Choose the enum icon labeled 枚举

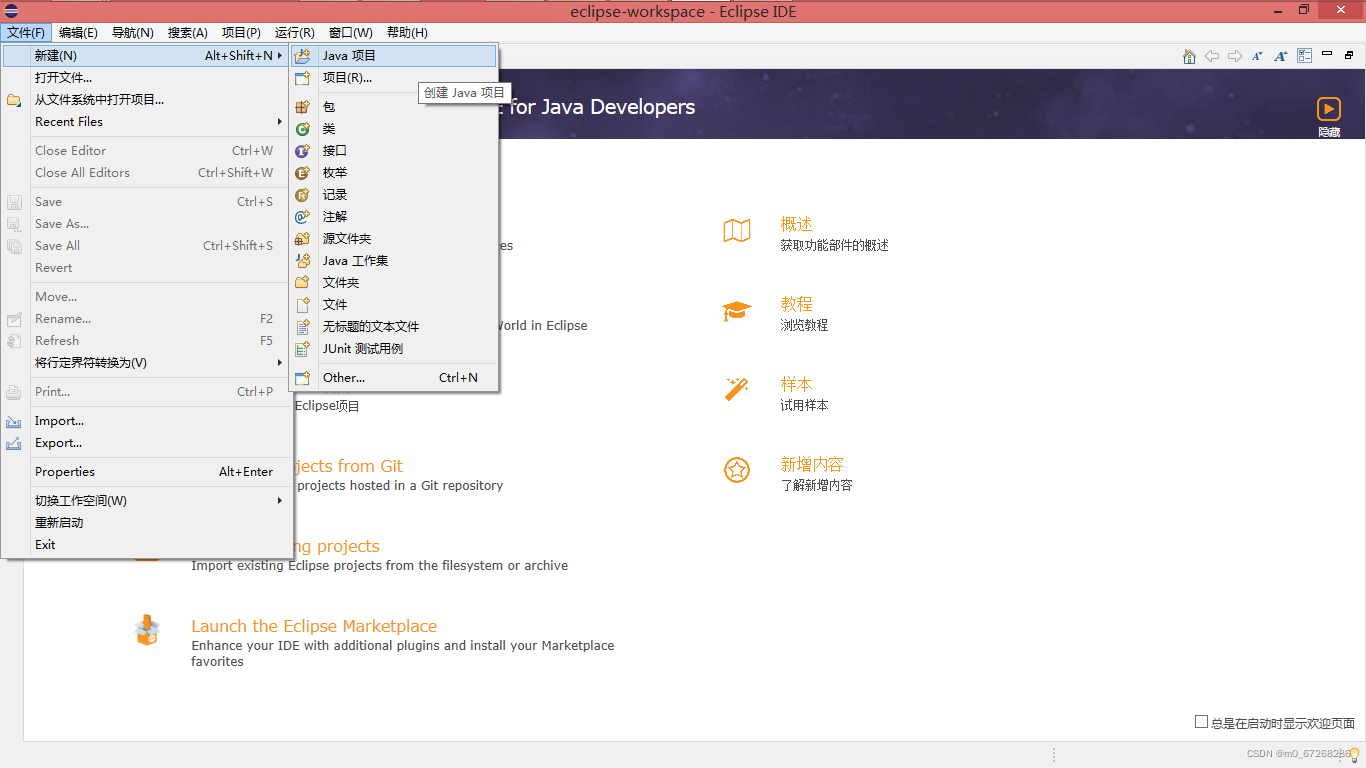(x=302, y=173)
